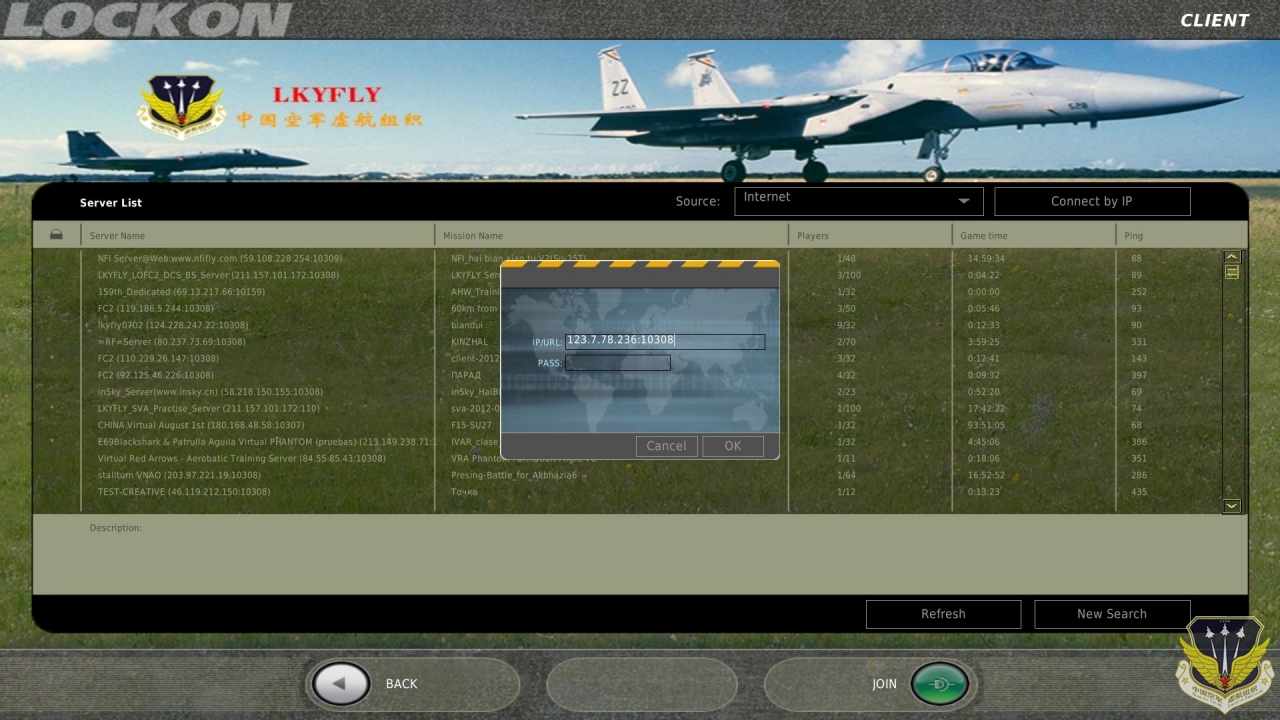
Task: Click the ping value 143
Action: [1139, 358]
